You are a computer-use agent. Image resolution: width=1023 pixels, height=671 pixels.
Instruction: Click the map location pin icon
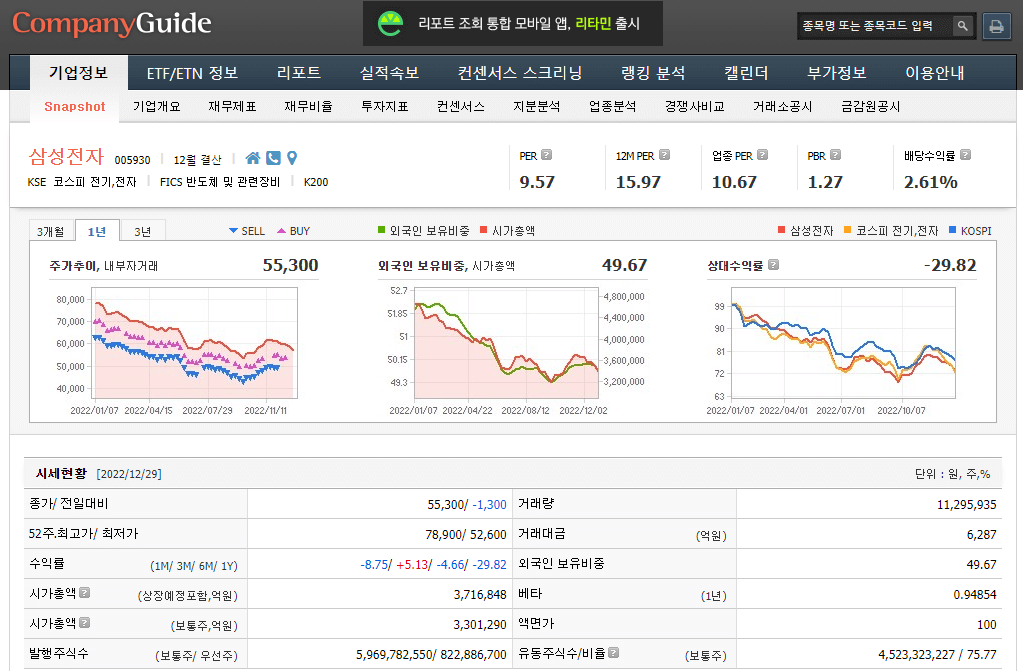tap(292, 158)
